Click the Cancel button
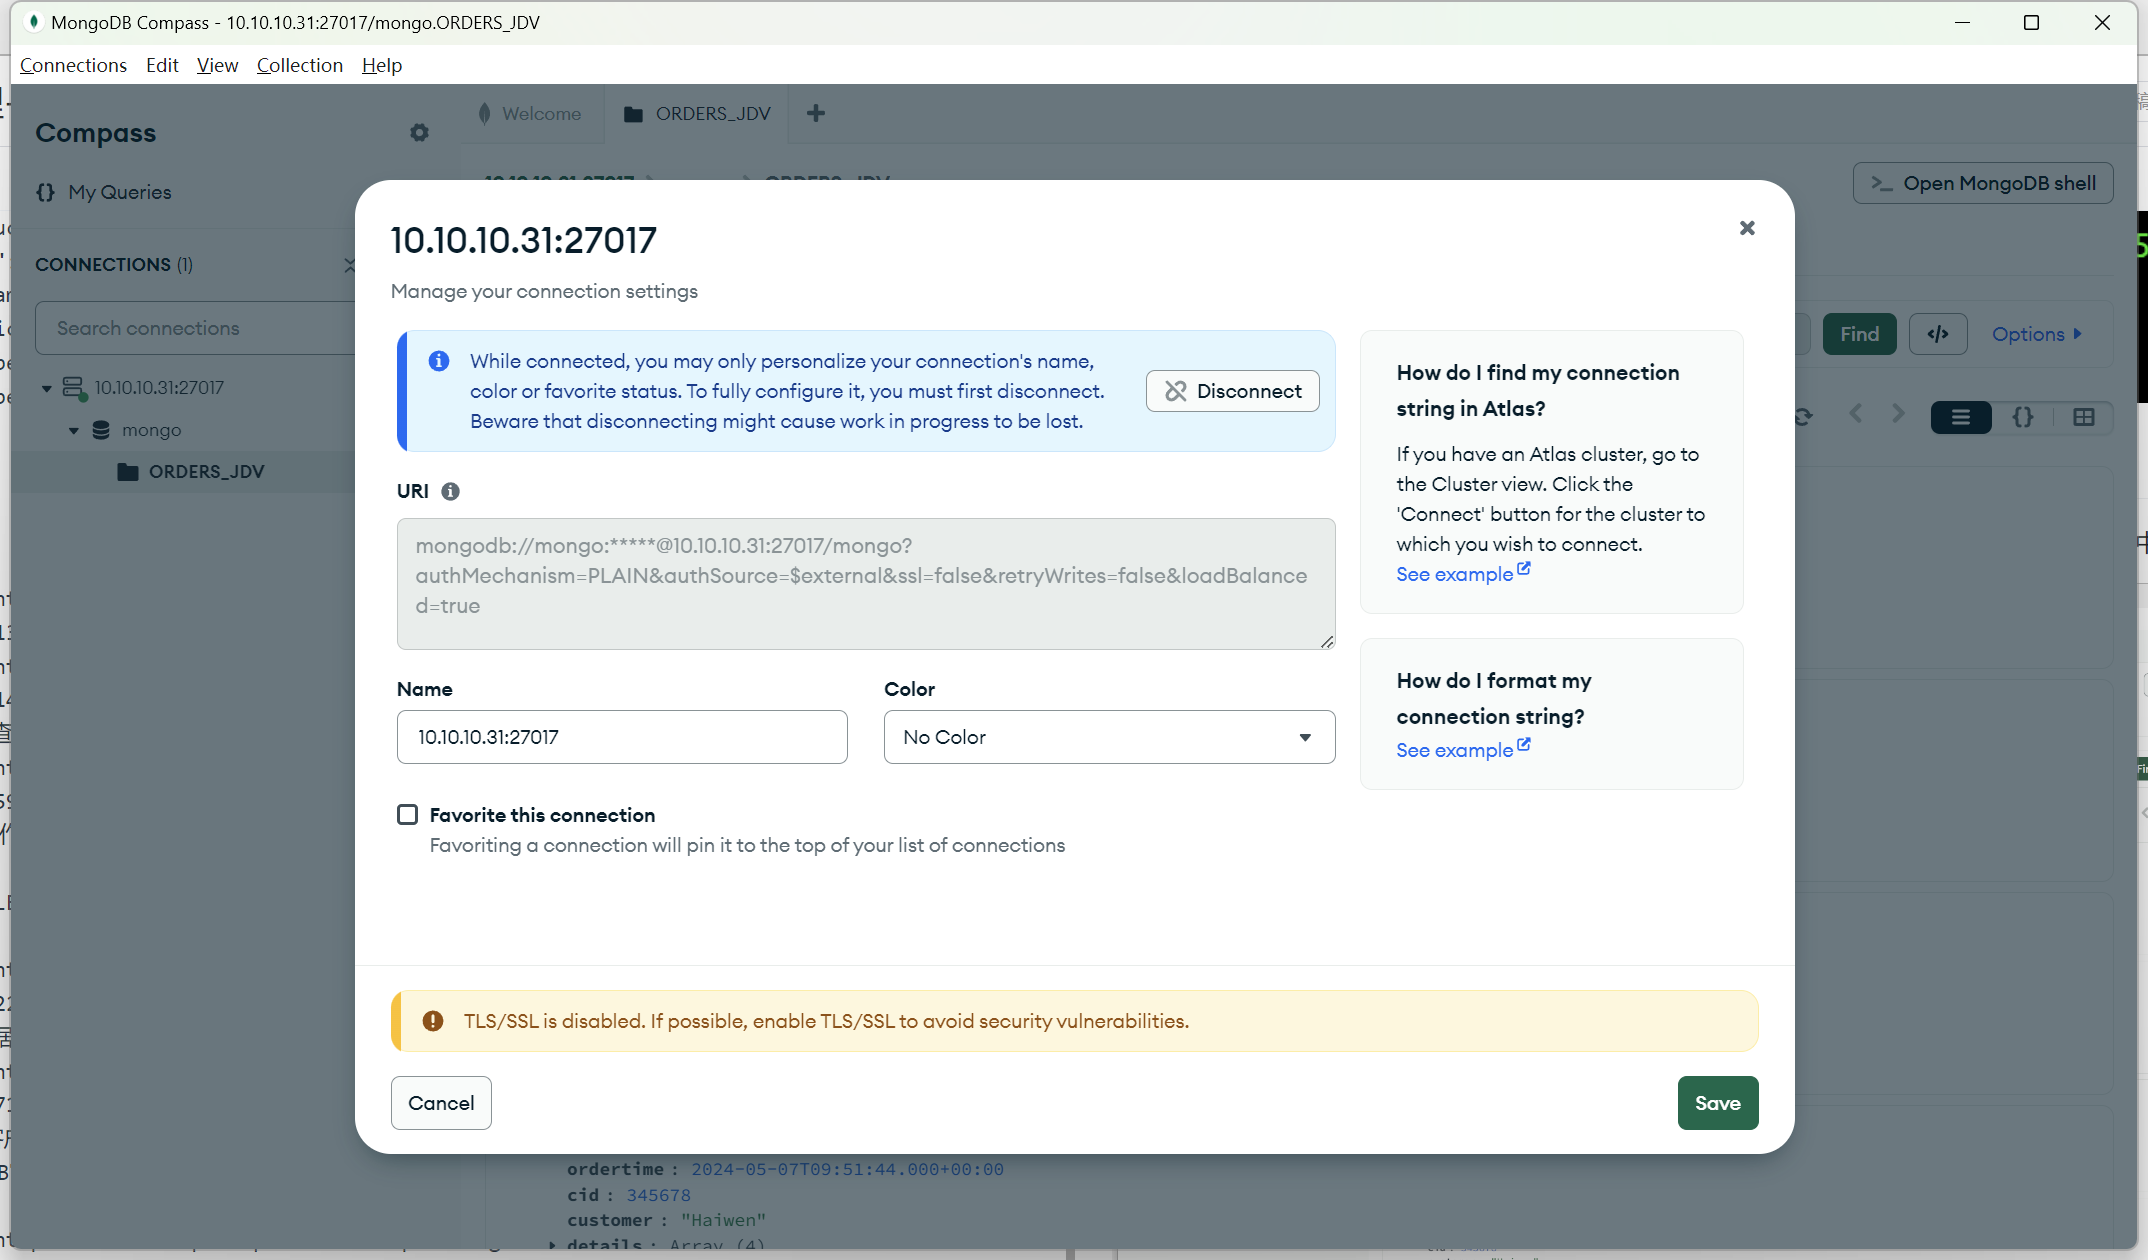 (x=441, y=1103)
